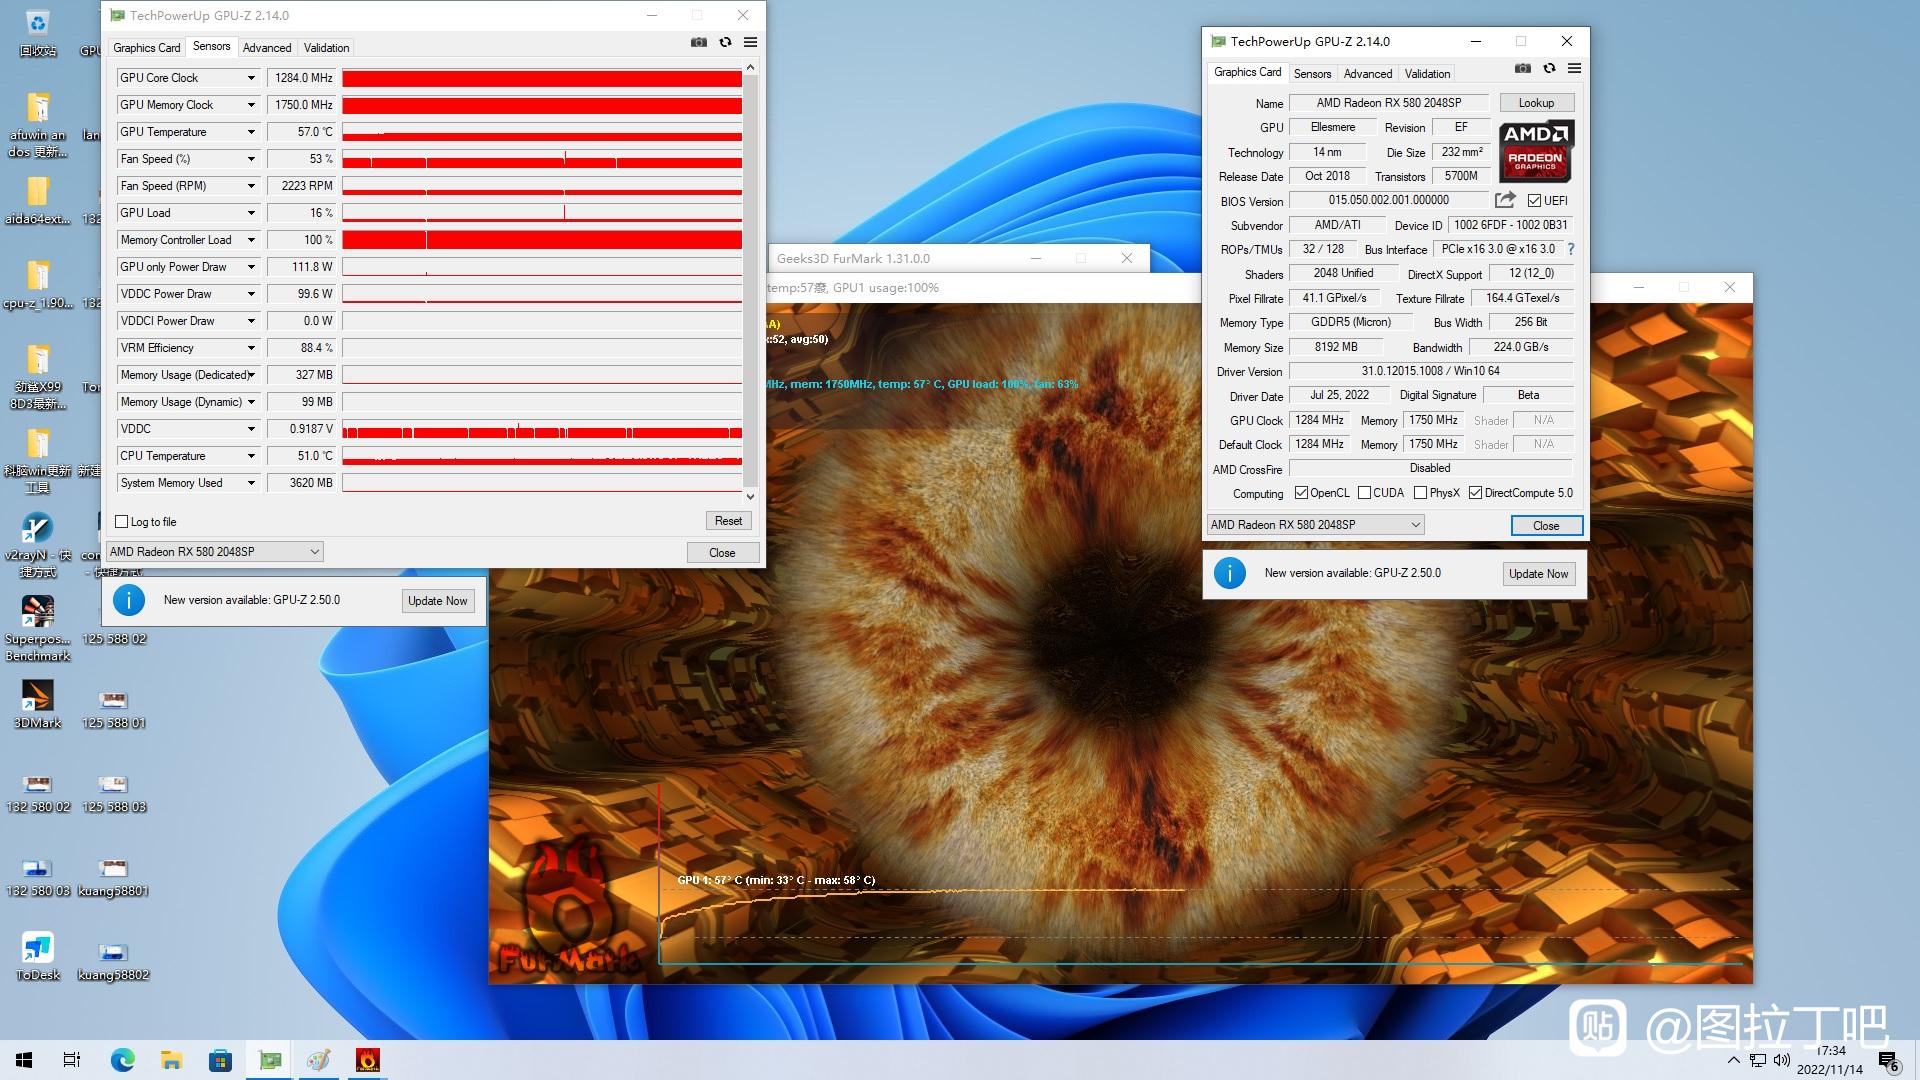Open GPU selector dropdown in Graphics Card window
This screenshot has width=1920, height=1080.
[x=1315, y=525]
